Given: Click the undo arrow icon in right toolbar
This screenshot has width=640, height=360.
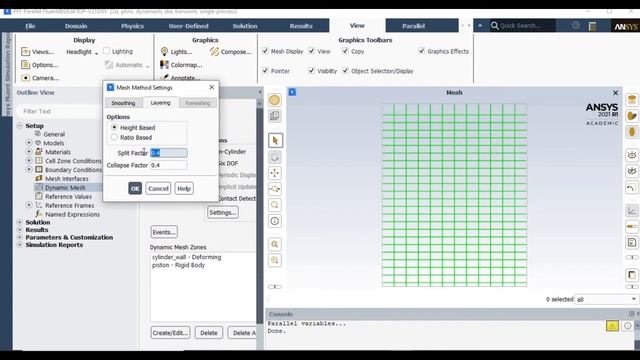Looking at the screenshot, I should [632, 188].
